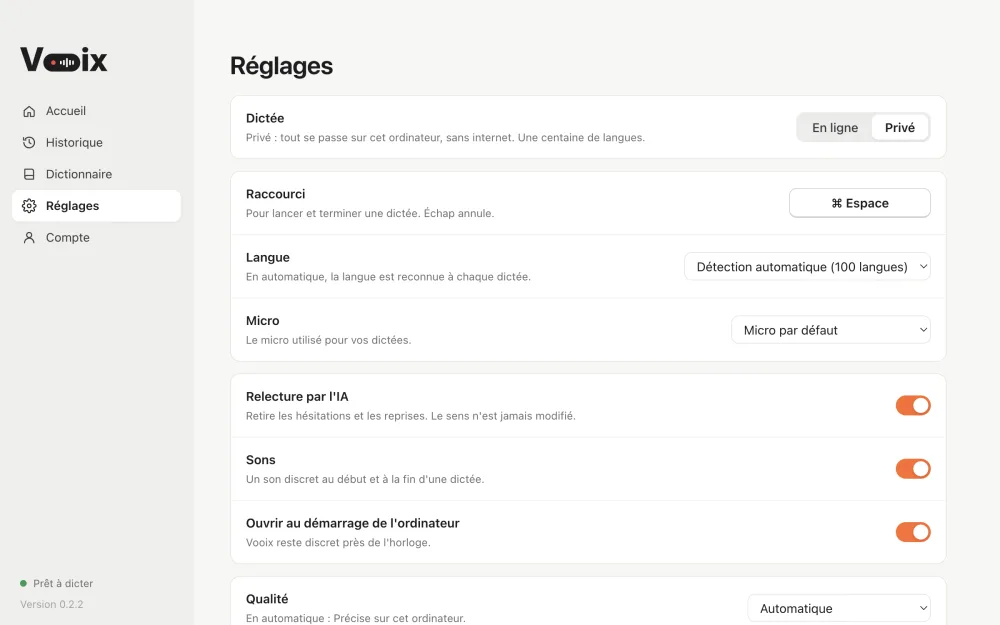Click the Vooix logo
This screenshot has height=625, width=1000.
tap(64, 60)
